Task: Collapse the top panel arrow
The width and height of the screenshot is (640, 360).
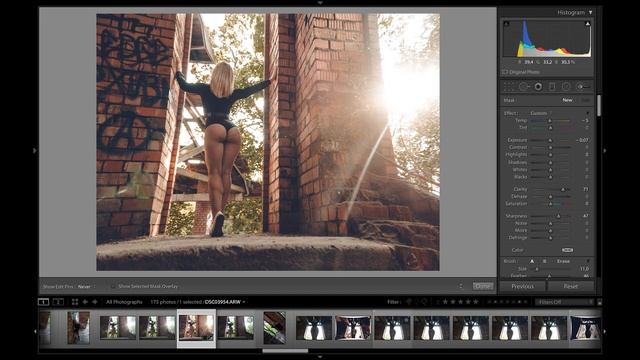Action: click(320, 2)
